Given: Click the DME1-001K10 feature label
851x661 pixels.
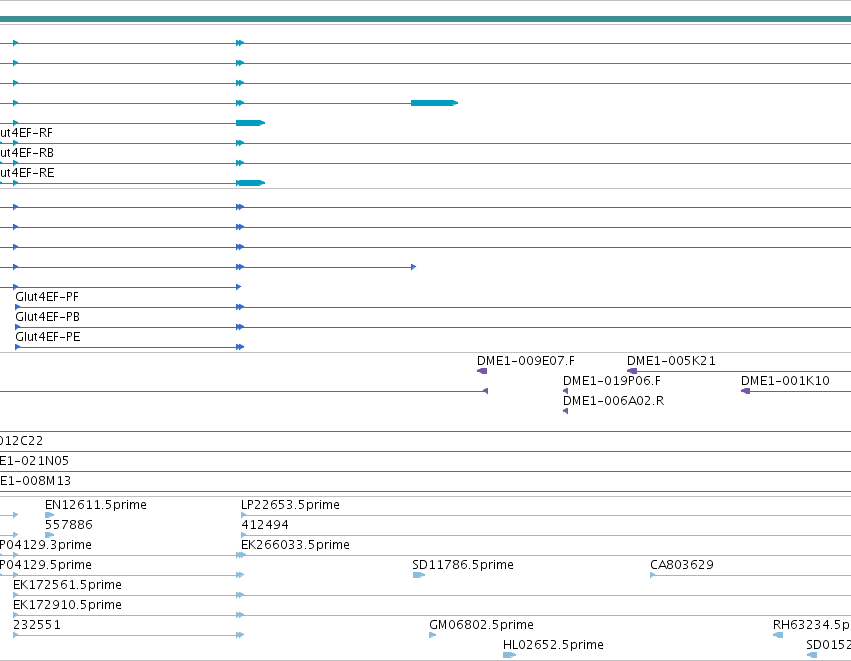Looking at the screenshot, I should pyautogui.click(x=785, y=381).
